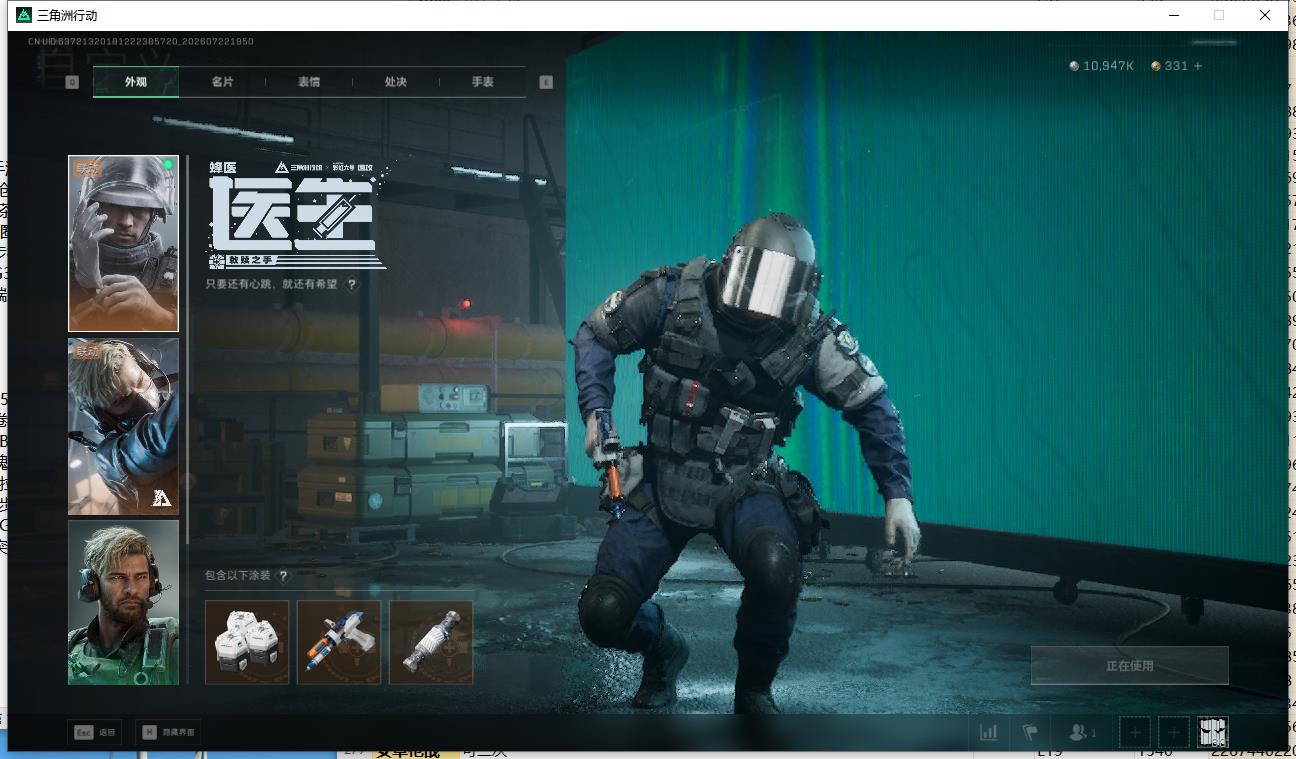Click the first empty teammate plus slot
The image size is (1296, 759).
(1135, 733)
